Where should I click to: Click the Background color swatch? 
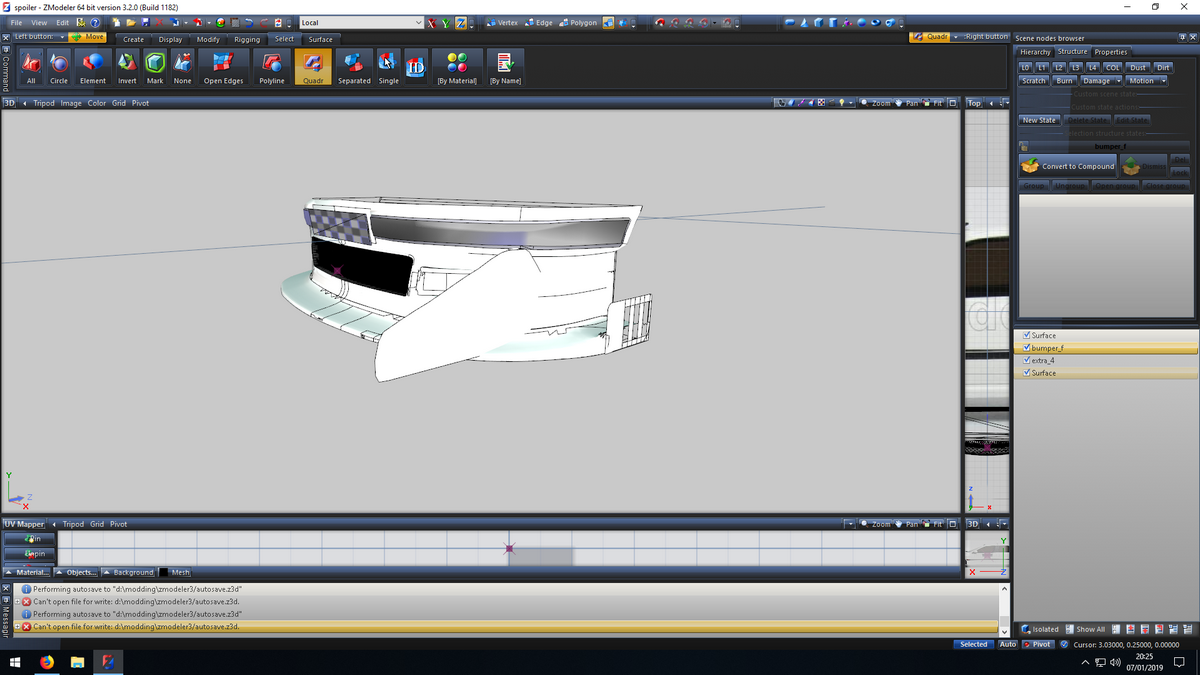coord(165,572)
